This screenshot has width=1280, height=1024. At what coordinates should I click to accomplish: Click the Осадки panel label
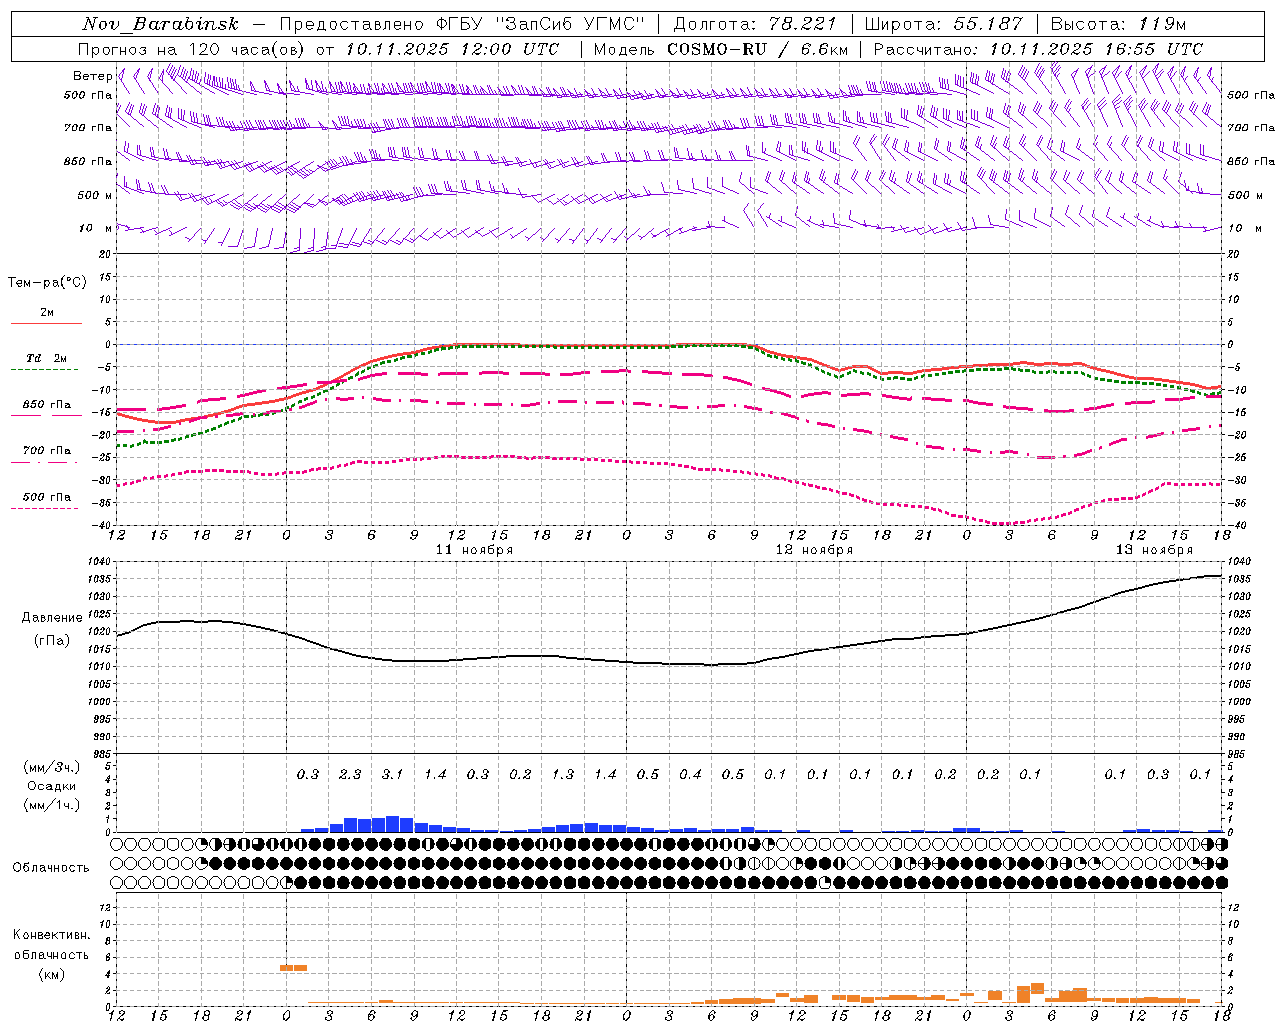51,786
